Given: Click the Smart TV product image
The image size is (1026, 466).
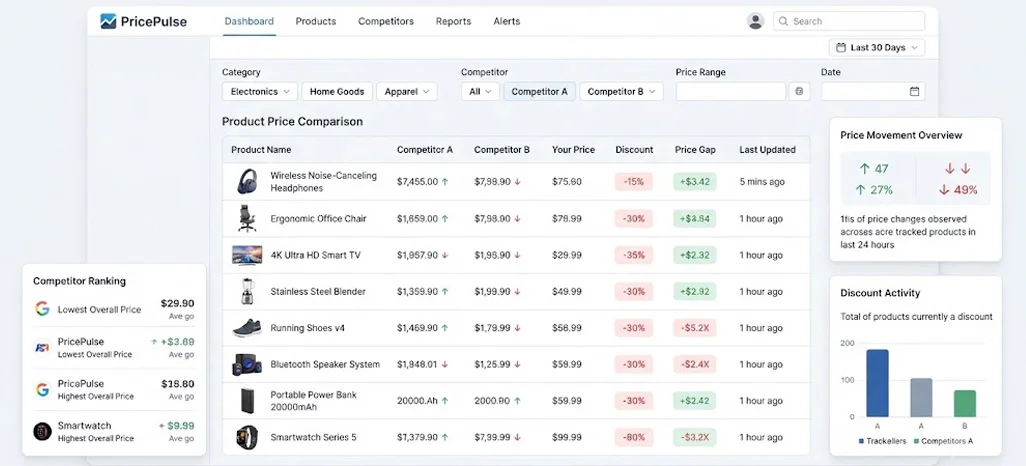Looking at the screenshot, I should (x=247, y=255).
